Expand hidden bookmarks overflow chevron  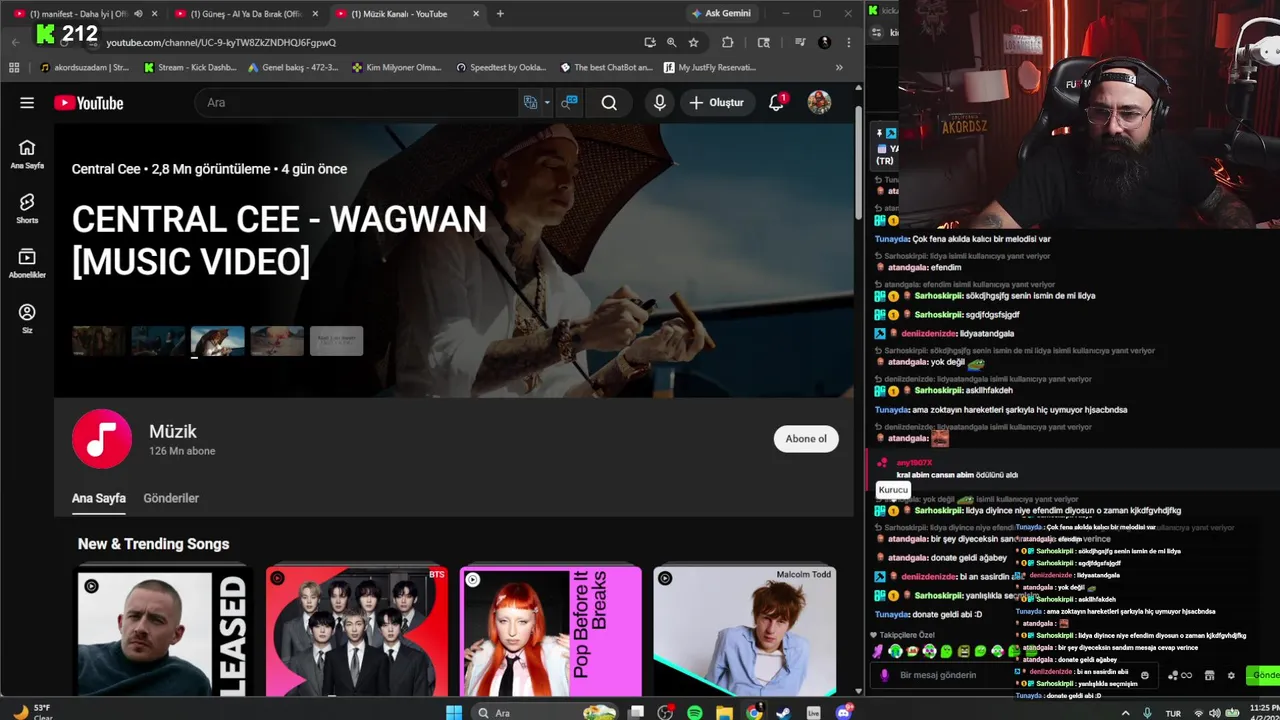coord(839,67)
